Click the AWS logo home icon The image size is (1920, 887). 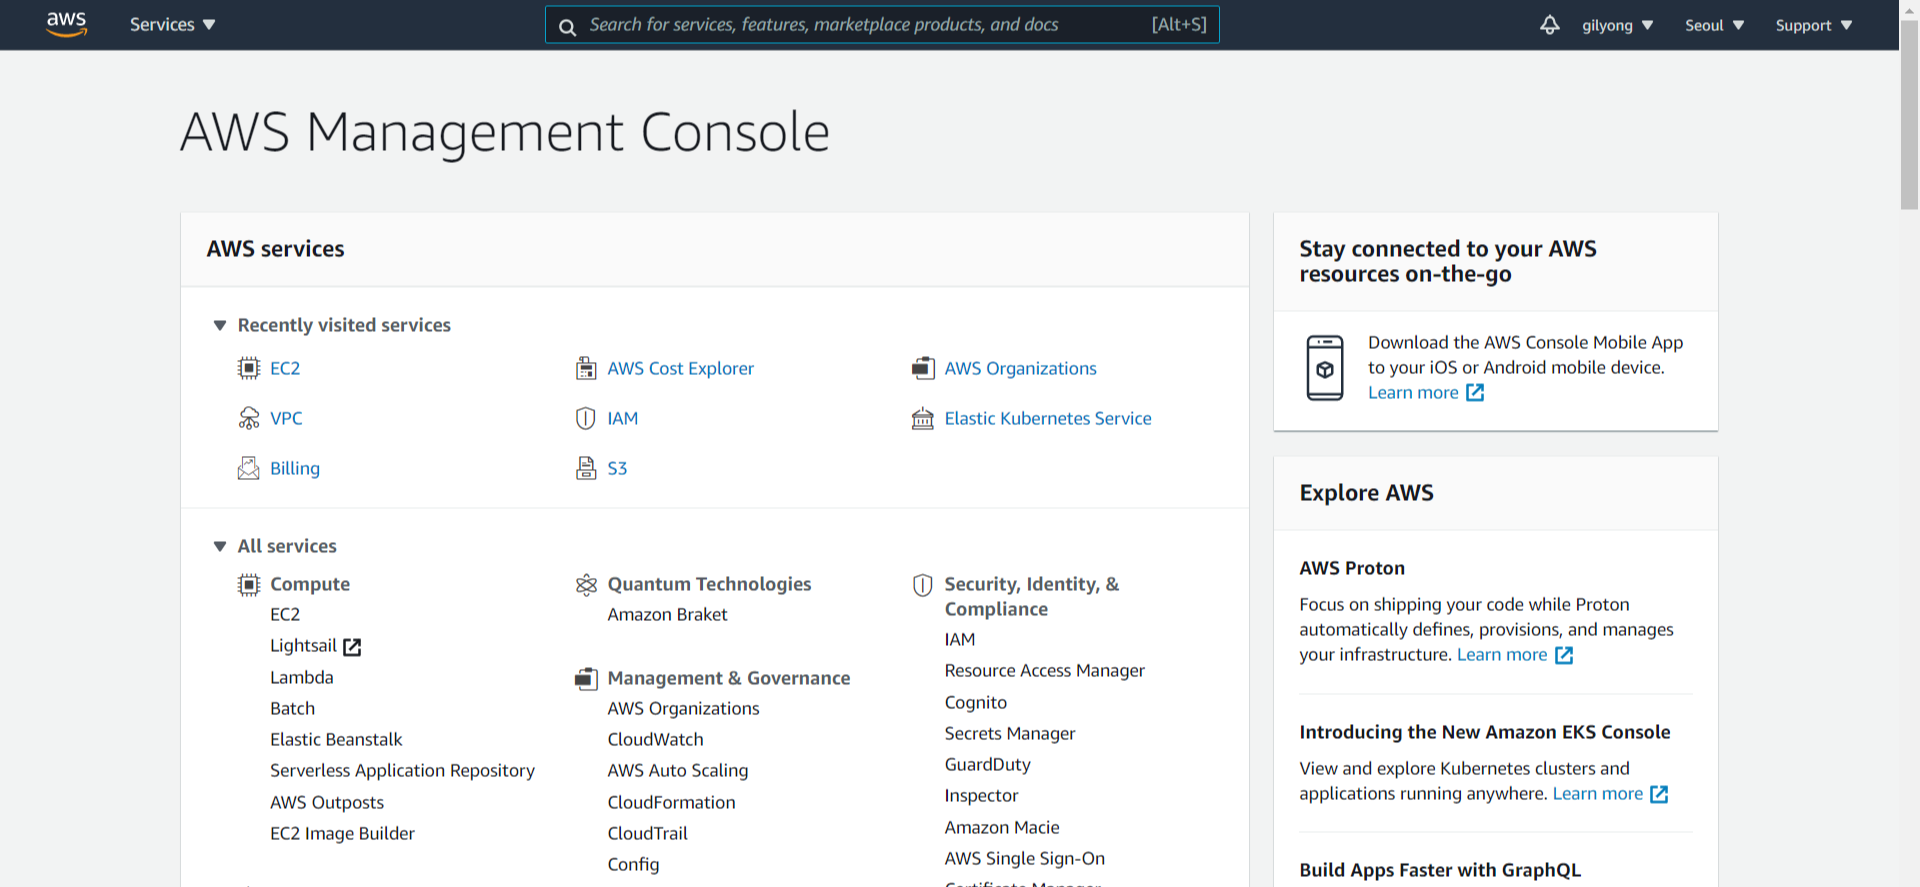pyautogui.click(x=66, y=24)
